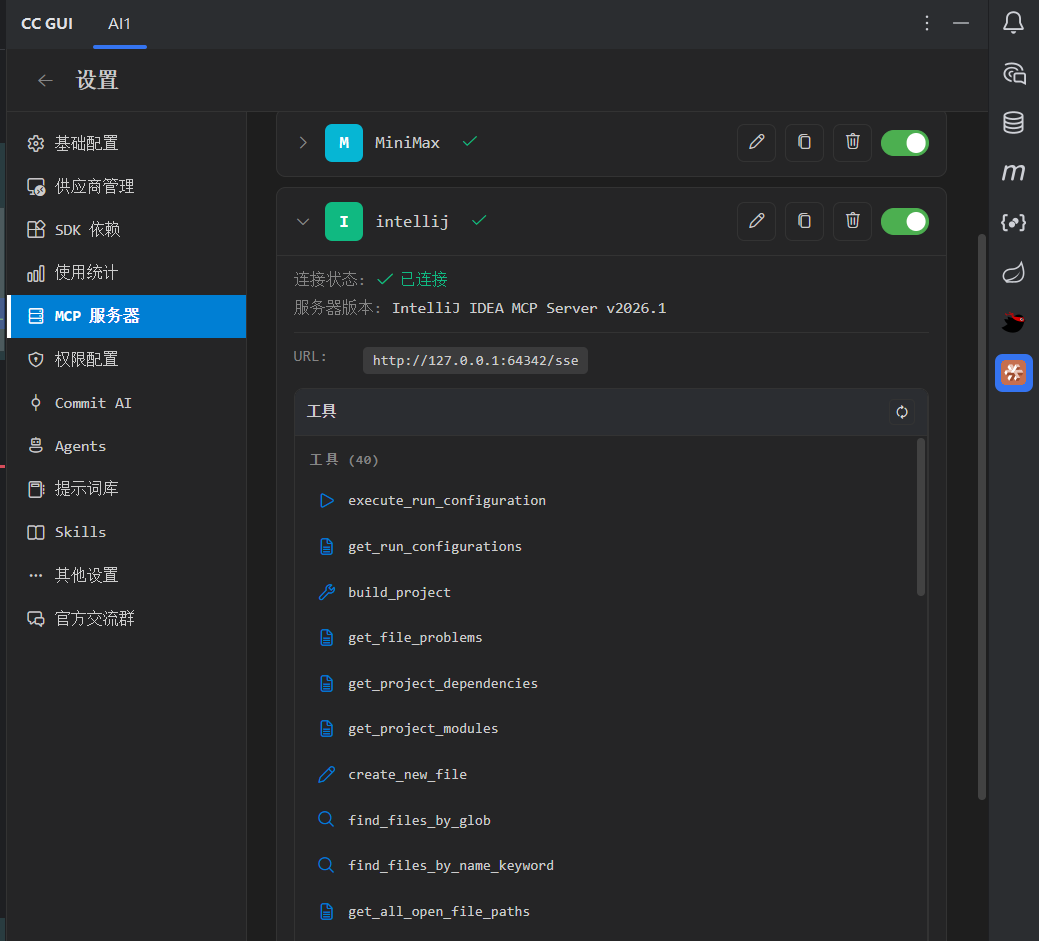Open the database tool window icon
The image size is (1039, 941).
coord(1013,122)
